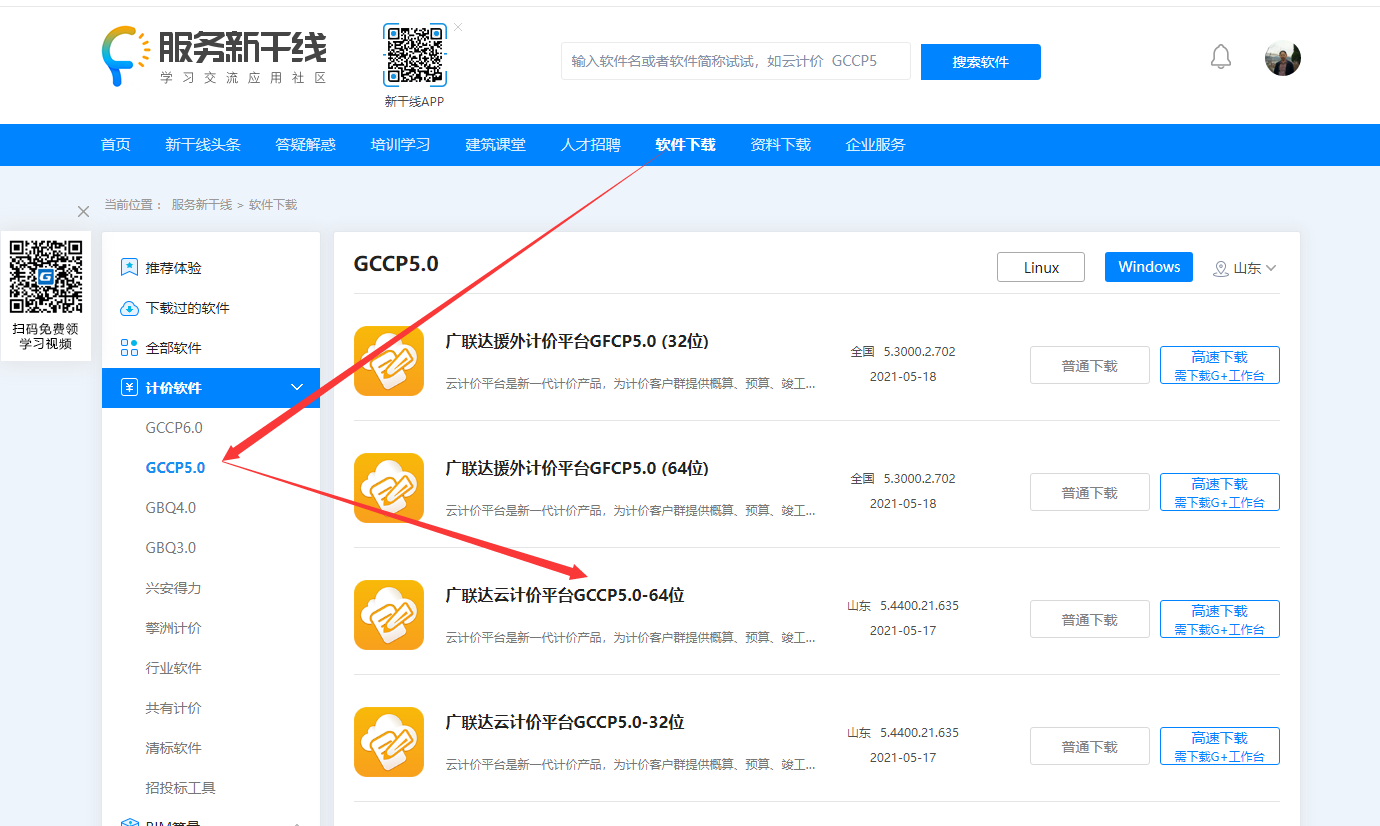
Task: Click the 软件下载 breadcrumb link
Action: [x=273, y=205]
